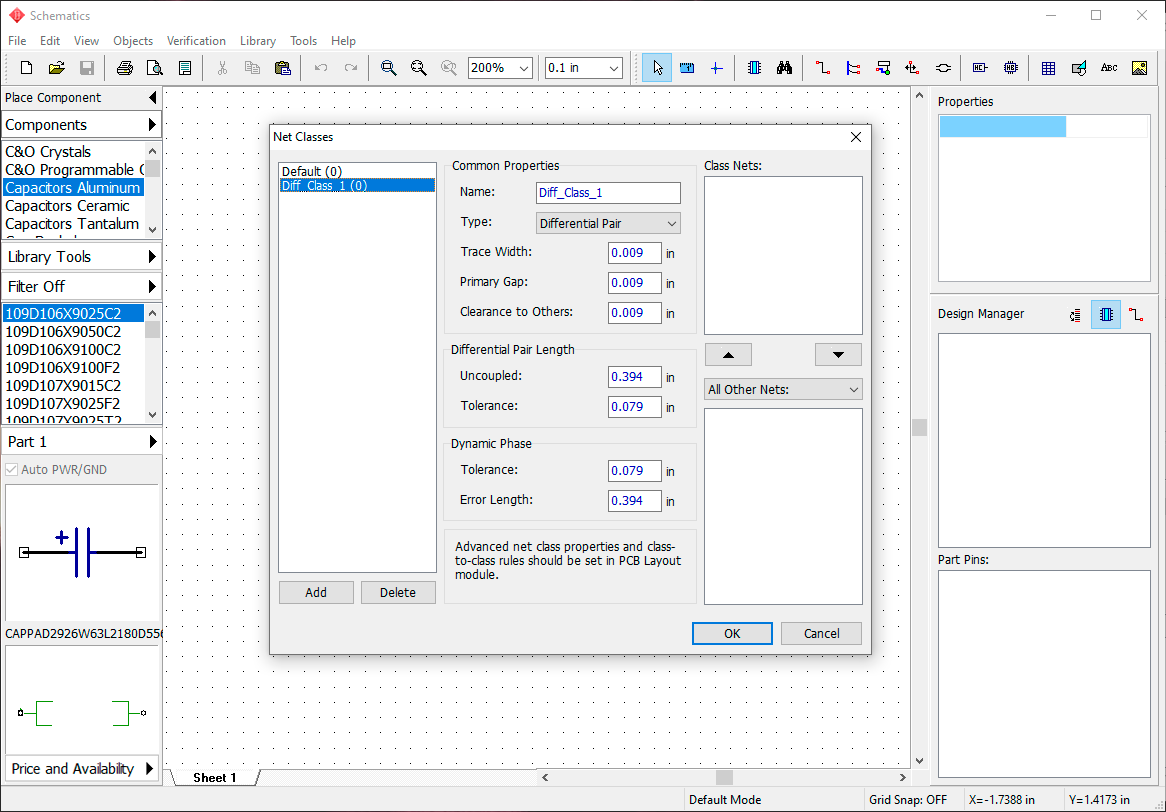Viewport: 1166px width, 812px height.
Task: Show nets view in Design Manager
Action: pyautogui.click(x=1136, y=315)
